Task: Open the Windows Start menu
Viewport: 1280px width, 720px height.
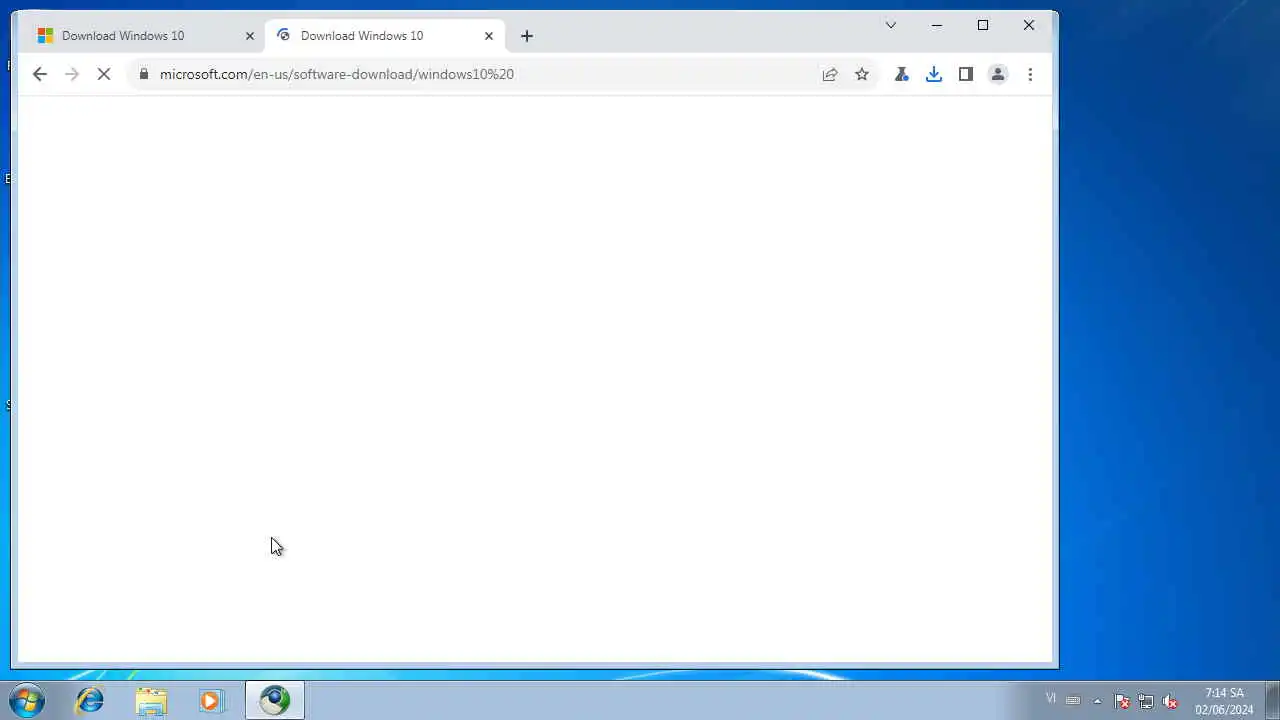Action: [27, 700]
